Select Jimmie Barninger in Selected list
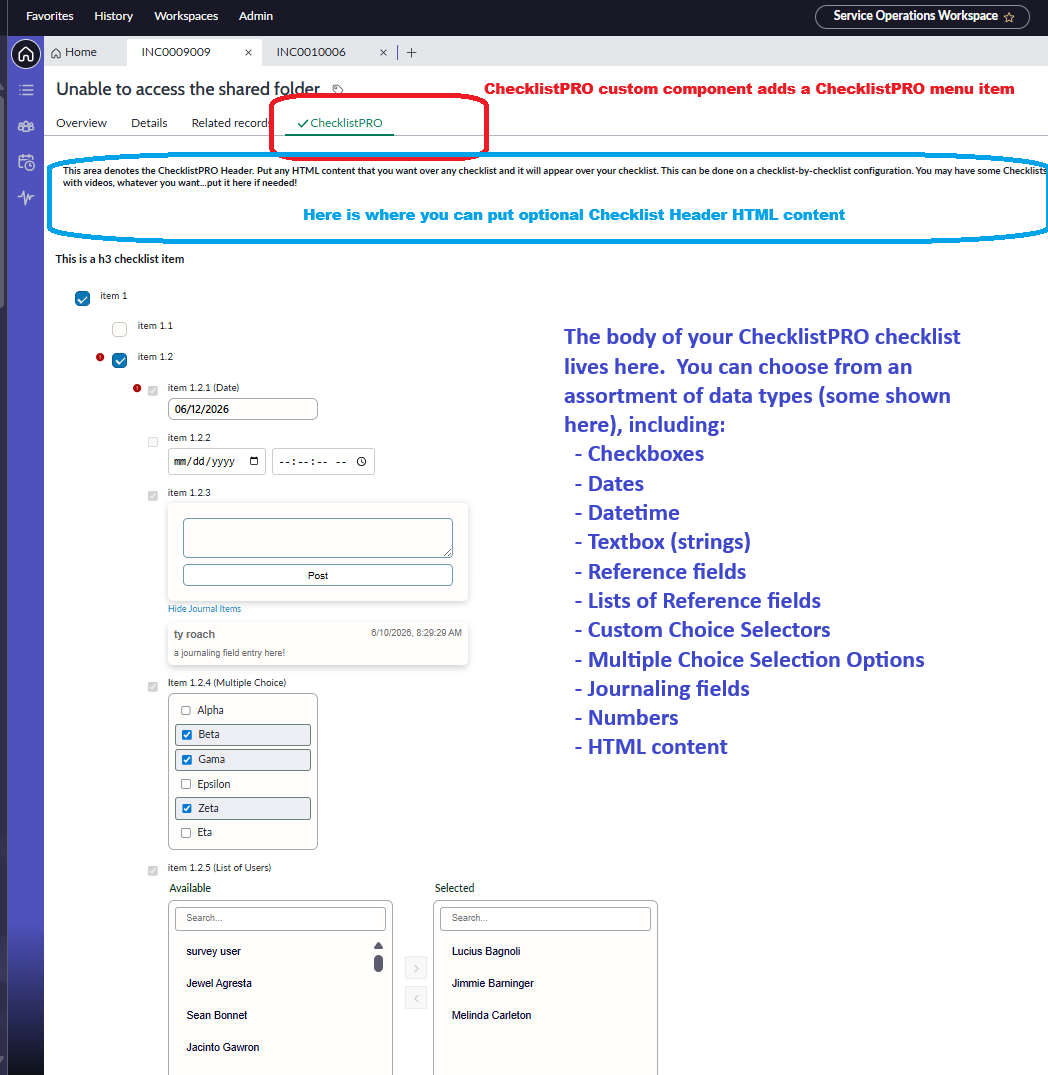 pos(493,983)
